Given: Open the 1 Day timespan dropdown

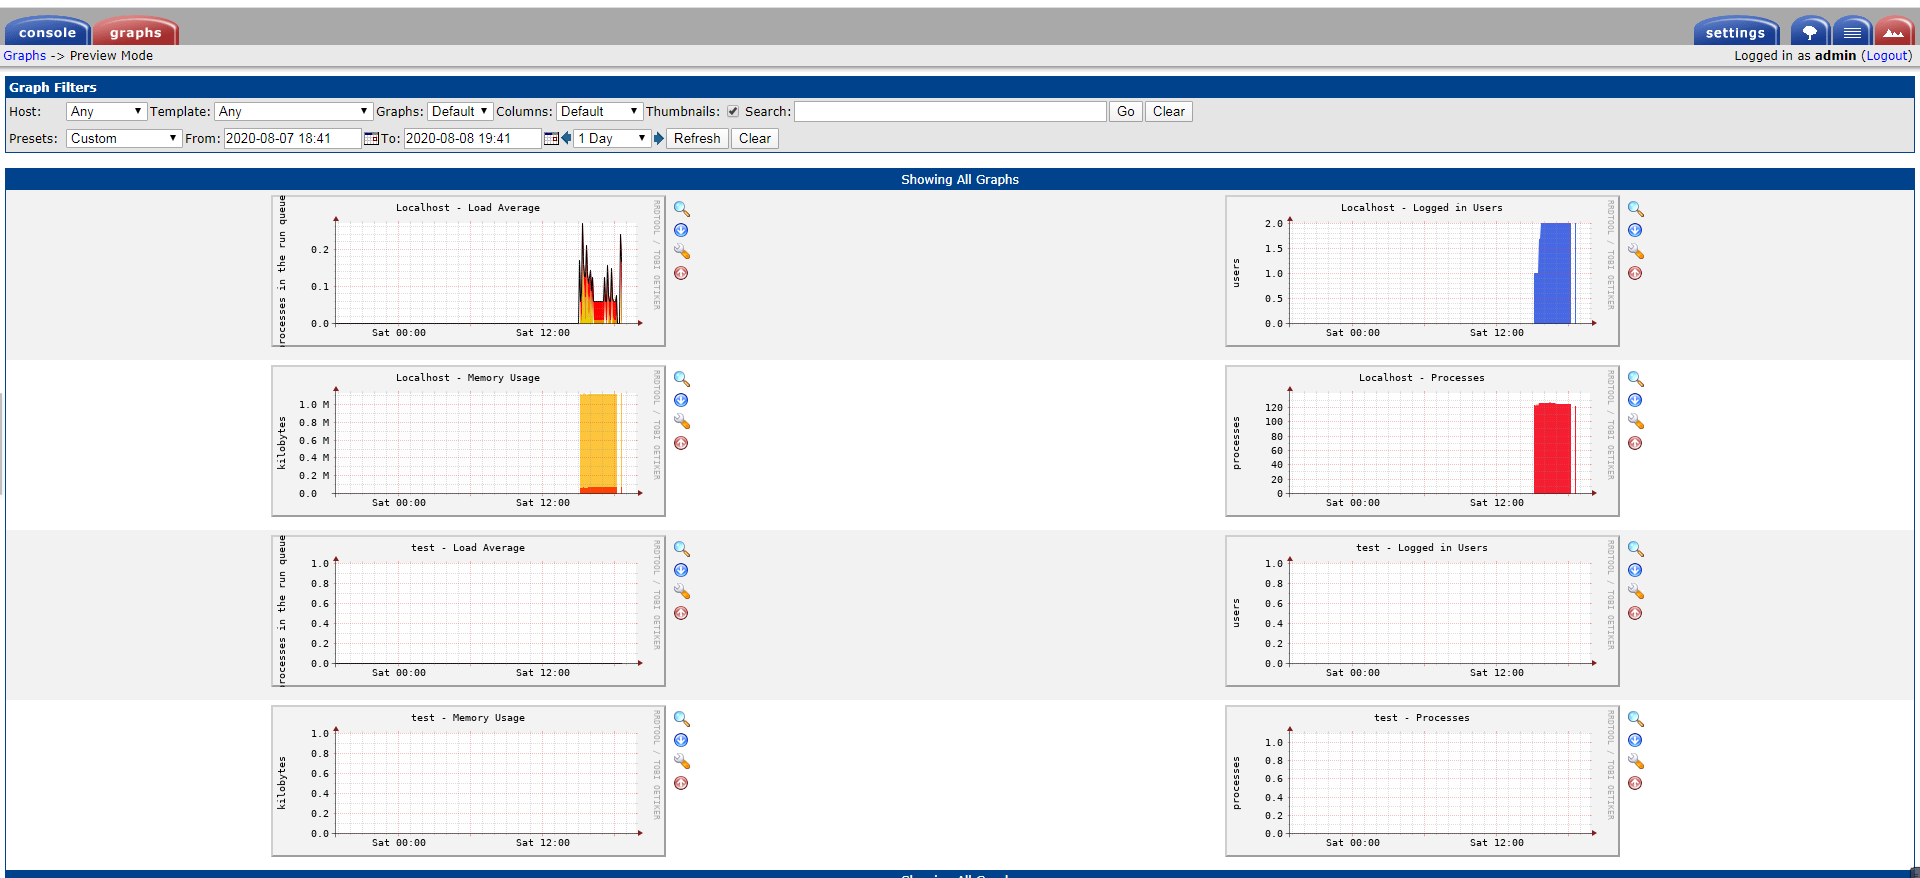Looking at the screenshot, I should point(612,139).
